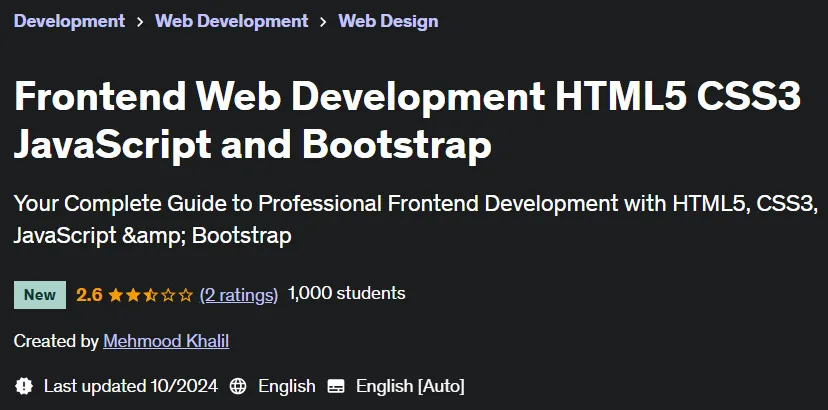Click the course title heading
The height and width of the screenshot is (410, 828).
[x=407, y=120]
